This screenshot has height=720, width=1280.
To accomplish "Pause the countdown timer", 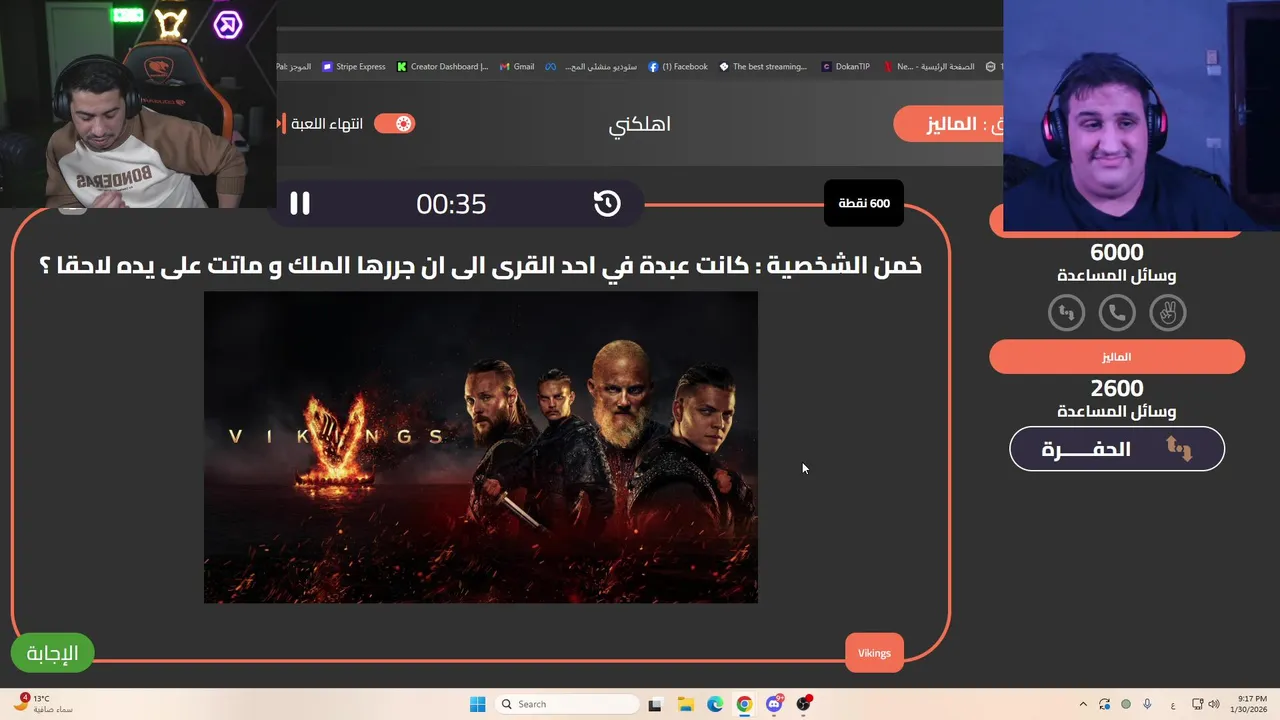I will (300, 204).
